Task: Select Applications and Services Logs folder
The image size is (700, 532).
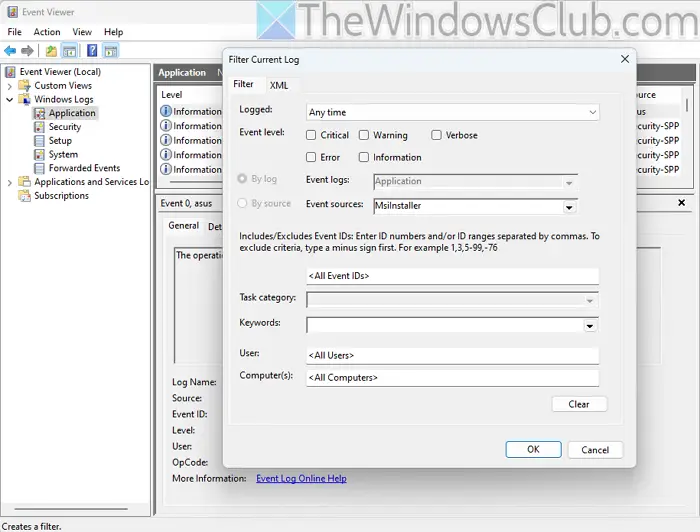Action: (x=92, y=182)
